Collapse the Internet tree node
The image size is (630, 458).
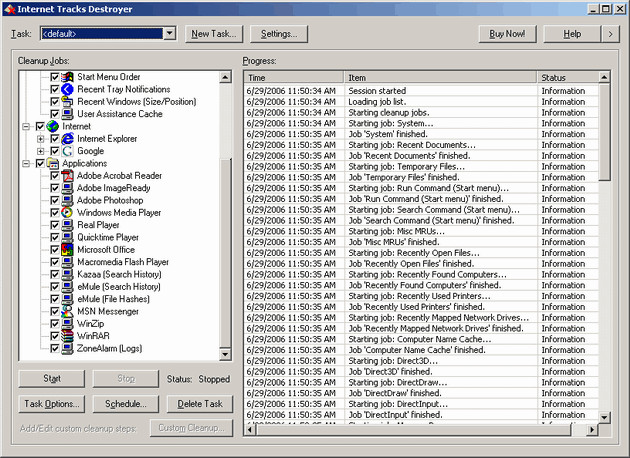(x=26, y=127)
